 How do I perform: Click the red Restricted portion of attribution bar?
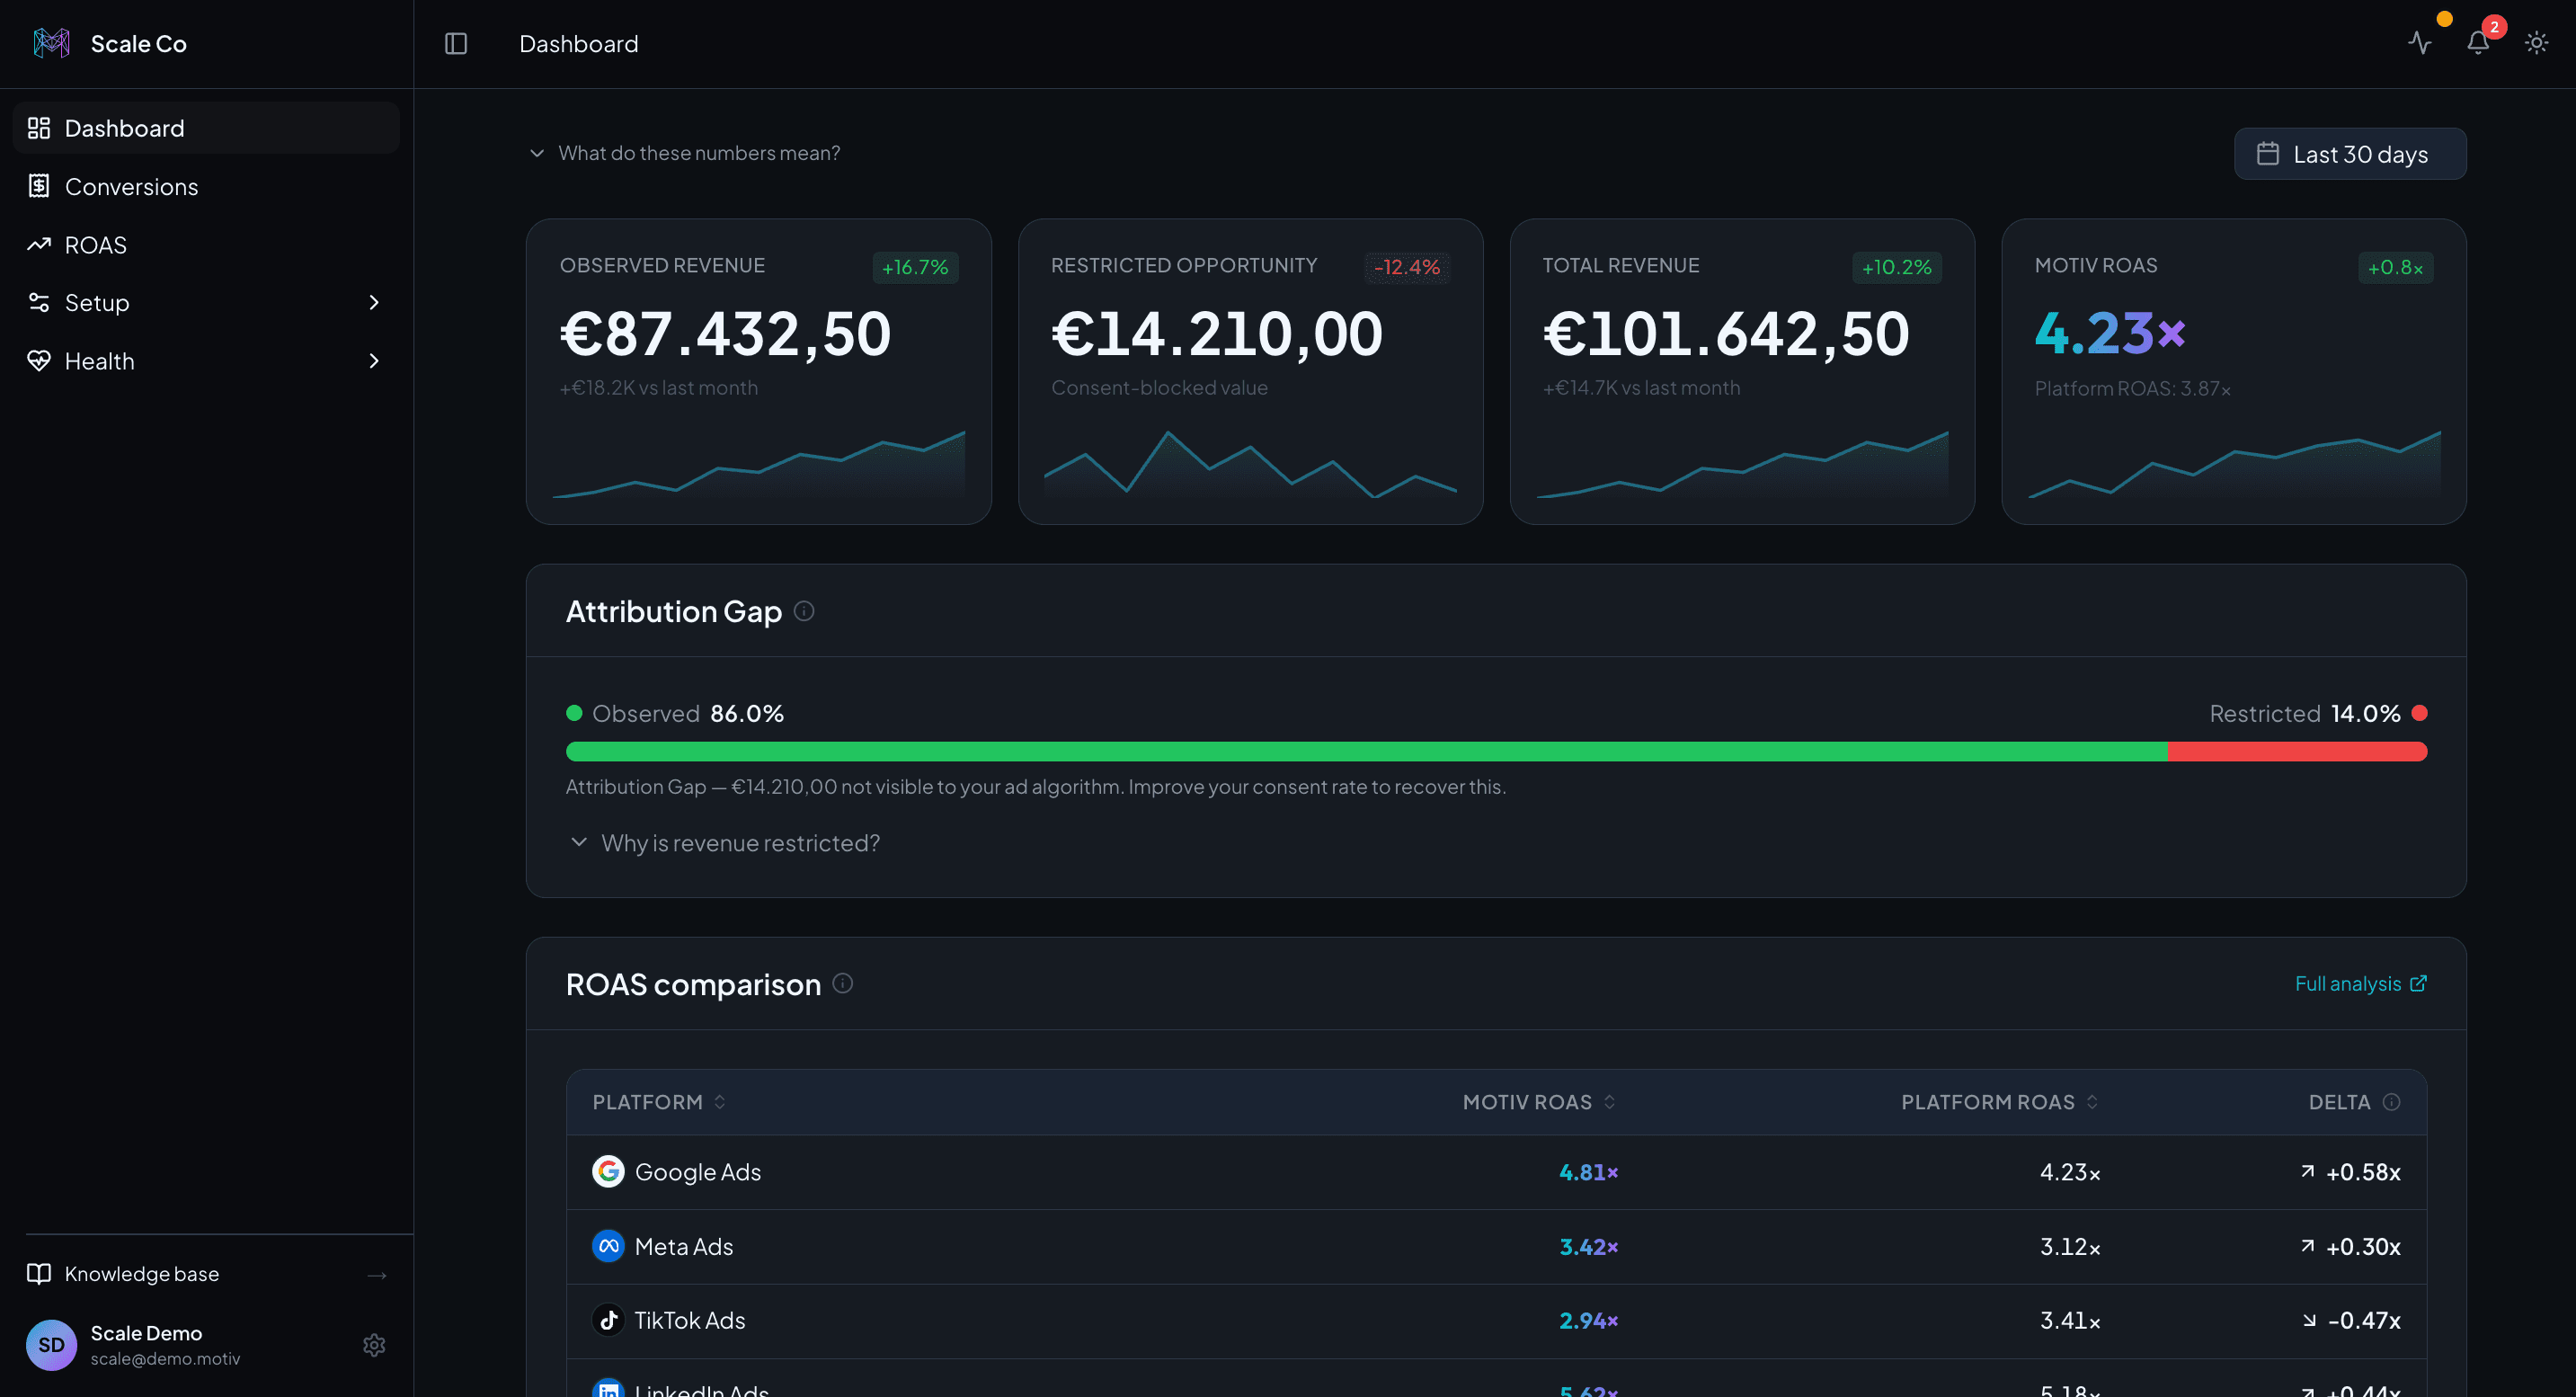point(2297,752)
